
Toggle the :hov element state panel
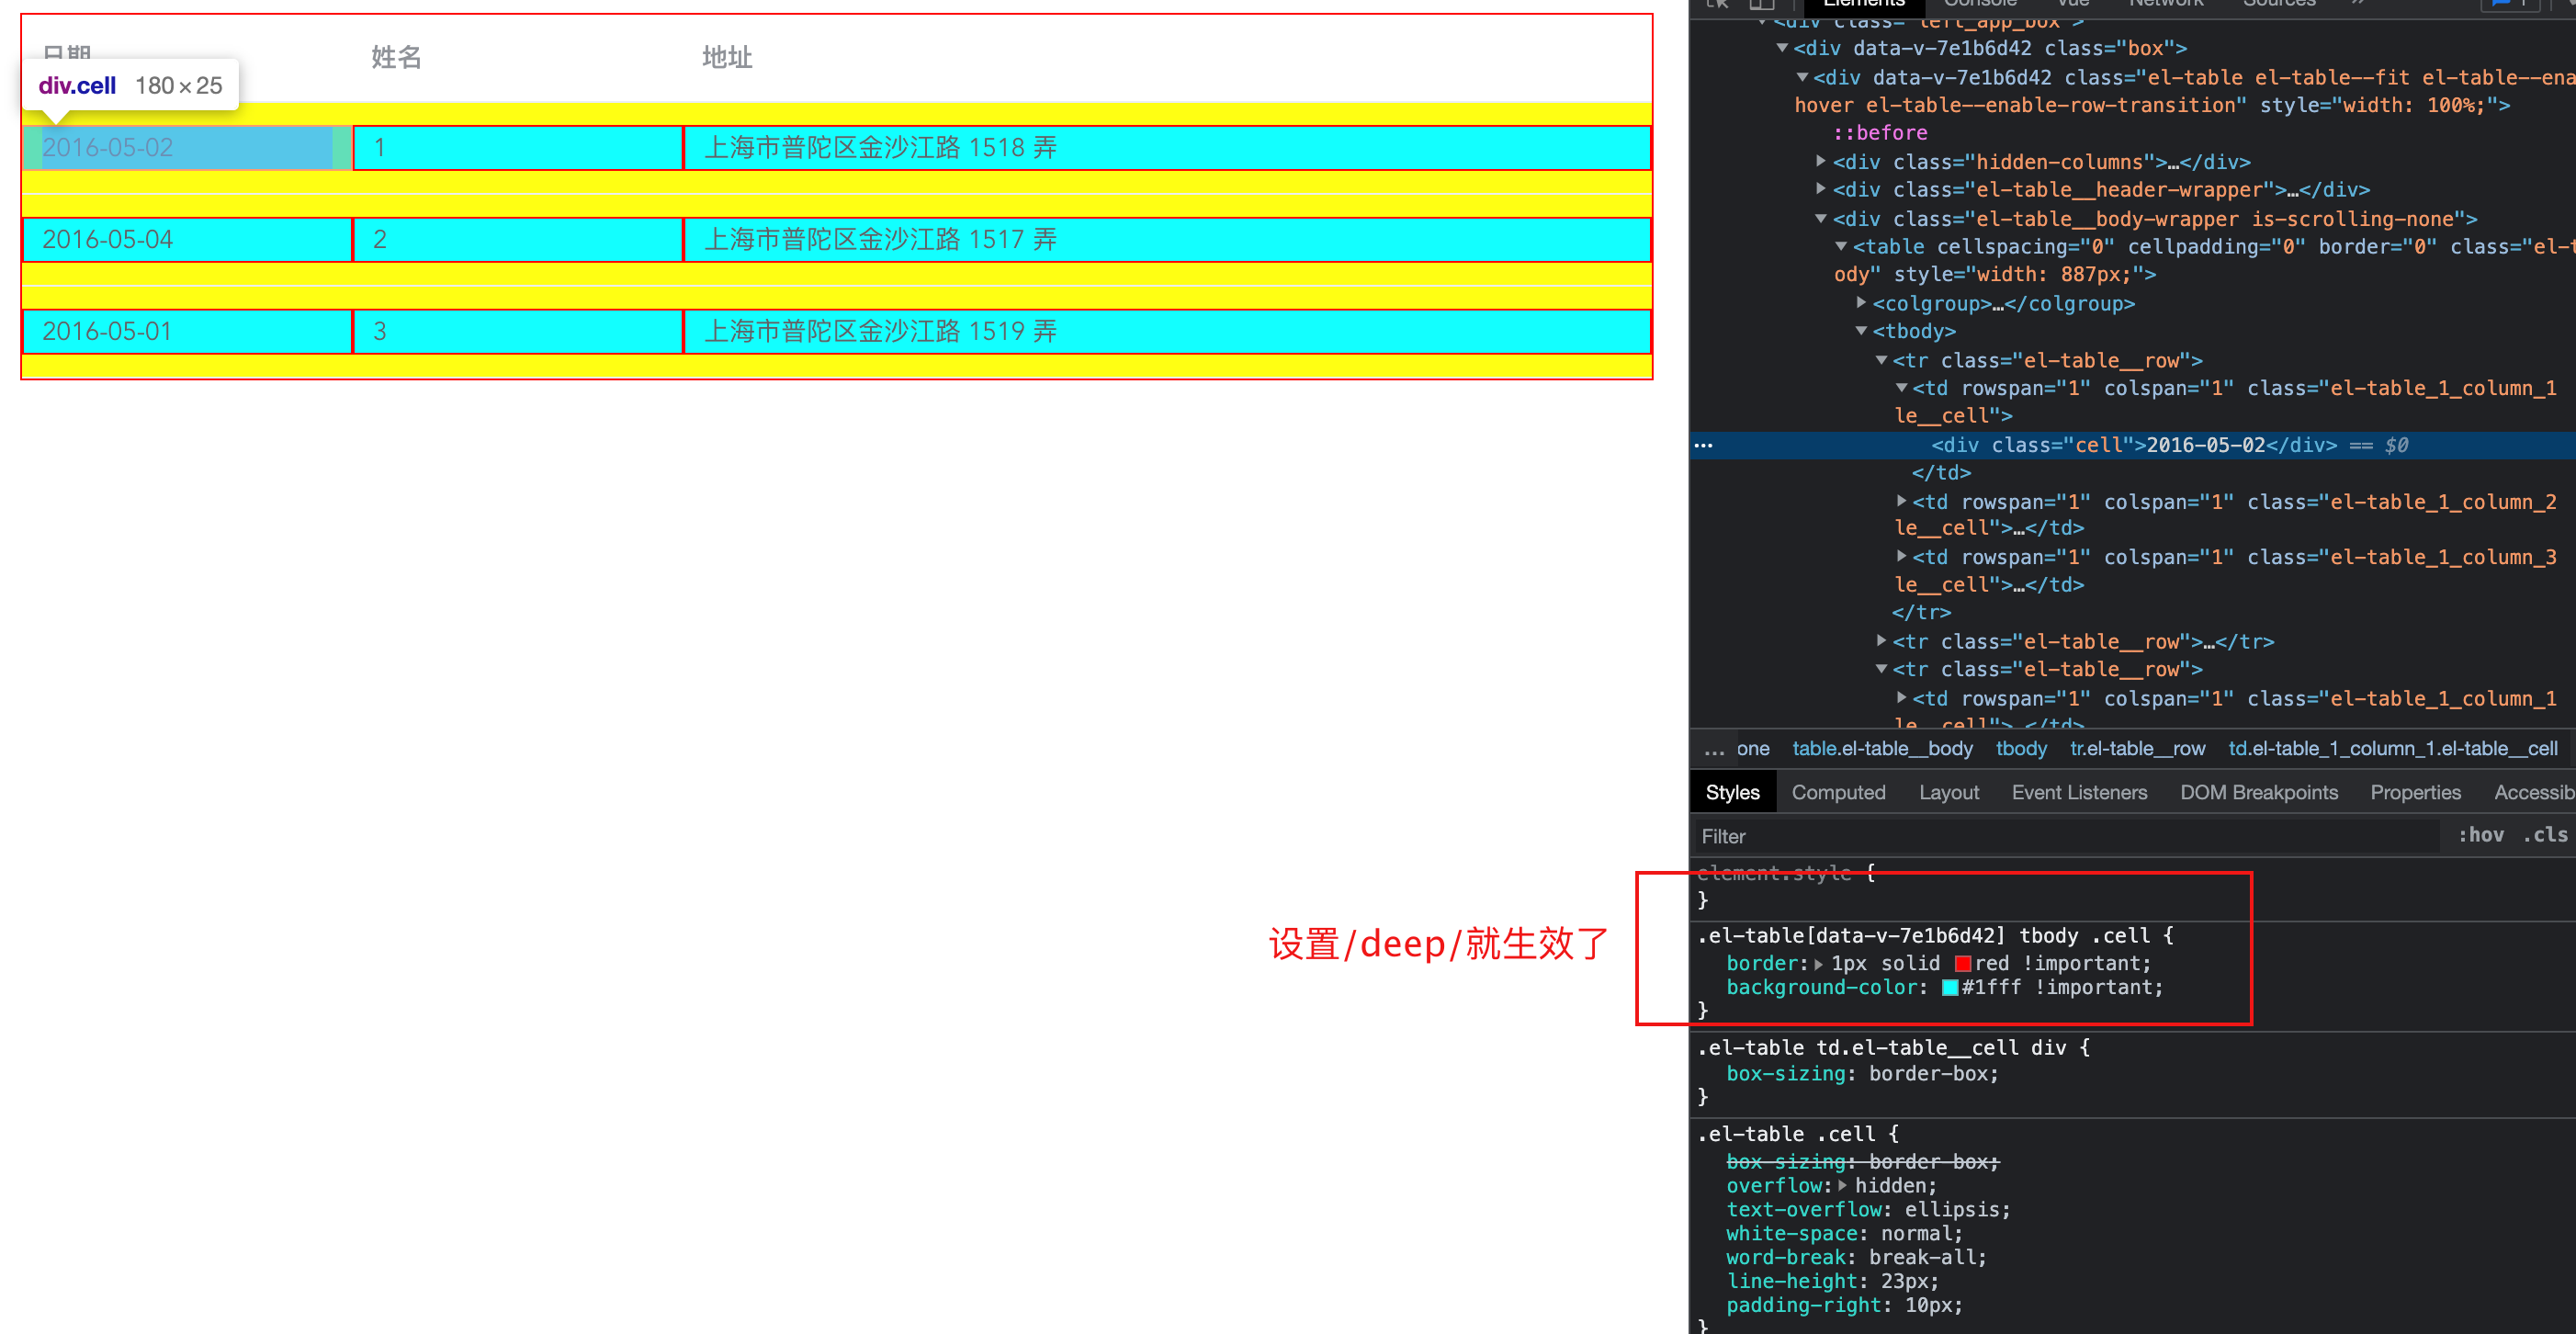[x=2480, y=835]
